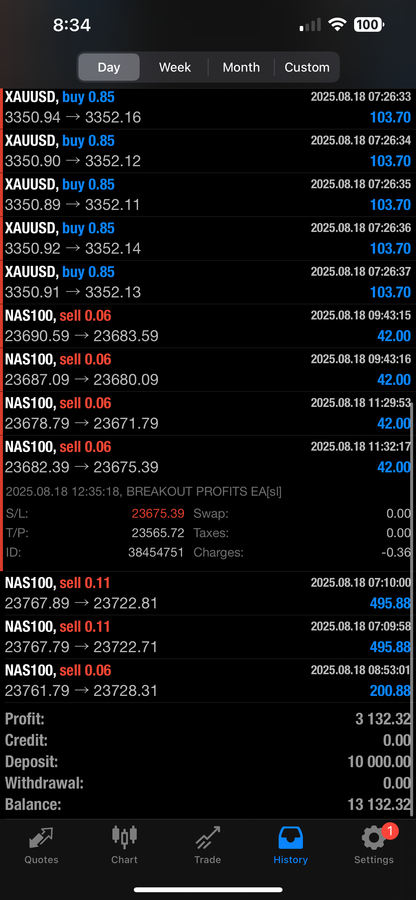Select the Day period tab
416x900 pixels.
point(108,67)
